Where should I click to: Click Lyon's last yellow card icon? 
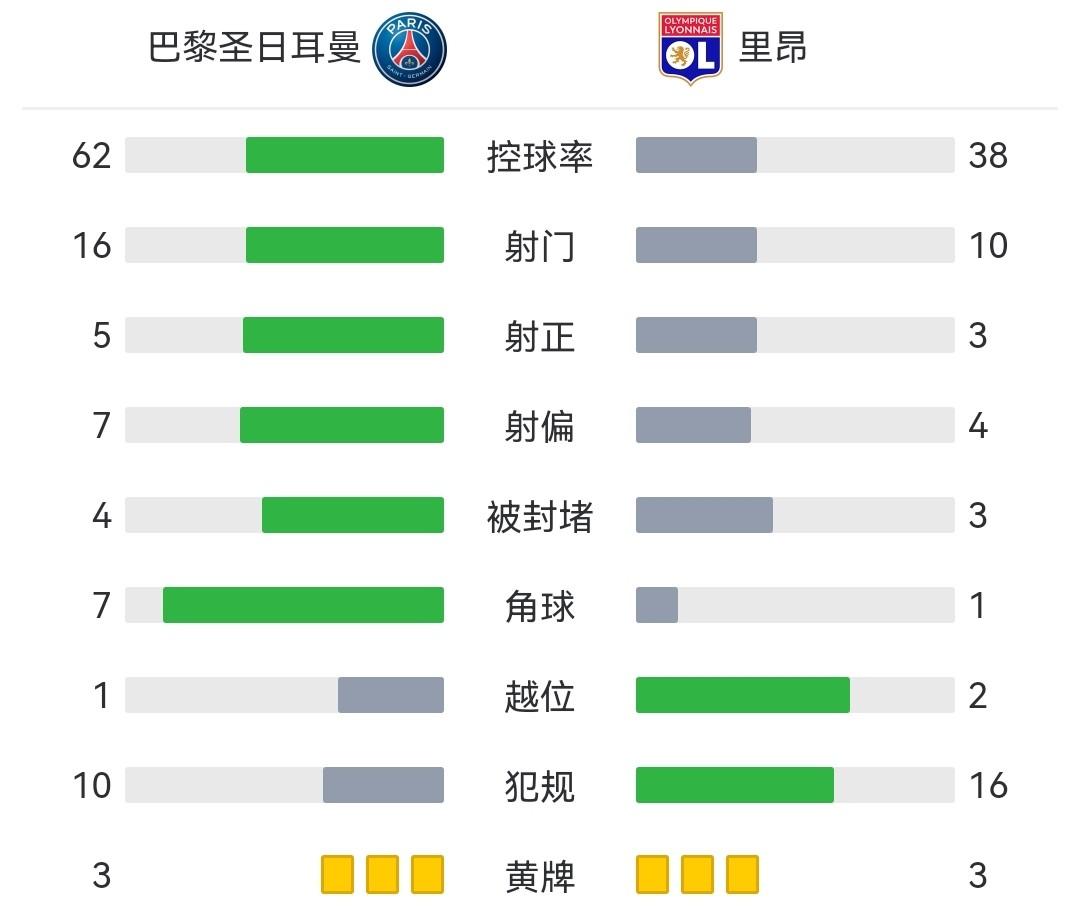(742, 874)
